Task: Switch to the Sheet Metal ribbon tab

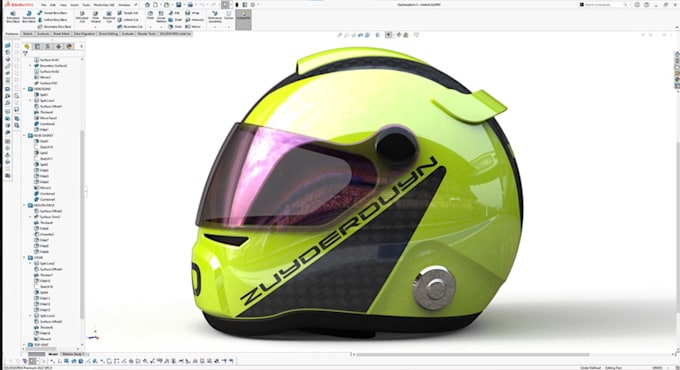Action: click(61, 33)
